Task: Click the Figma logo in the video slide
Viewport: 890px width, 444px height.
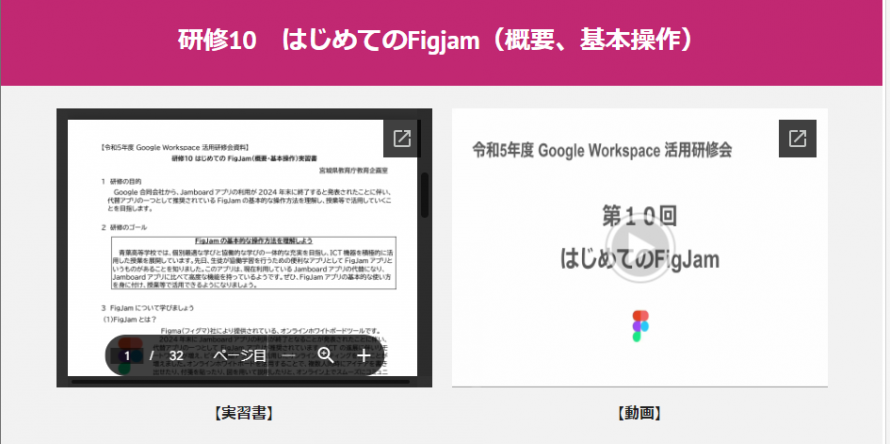Action: click(640, 326)
